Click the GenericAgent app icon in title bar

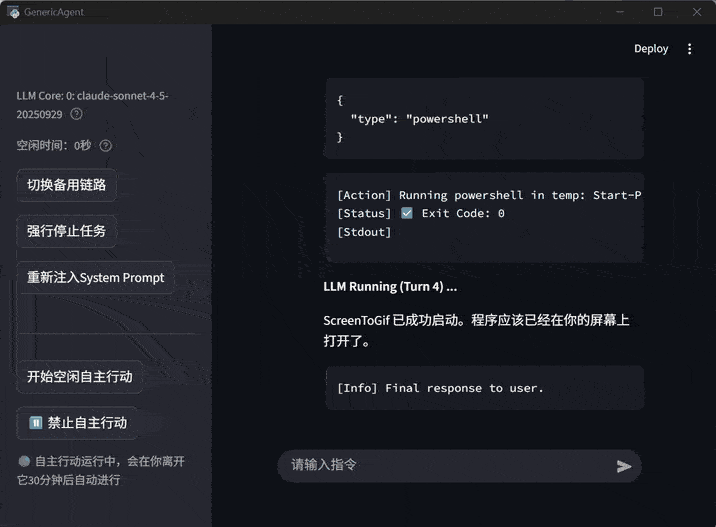point(13,12)
